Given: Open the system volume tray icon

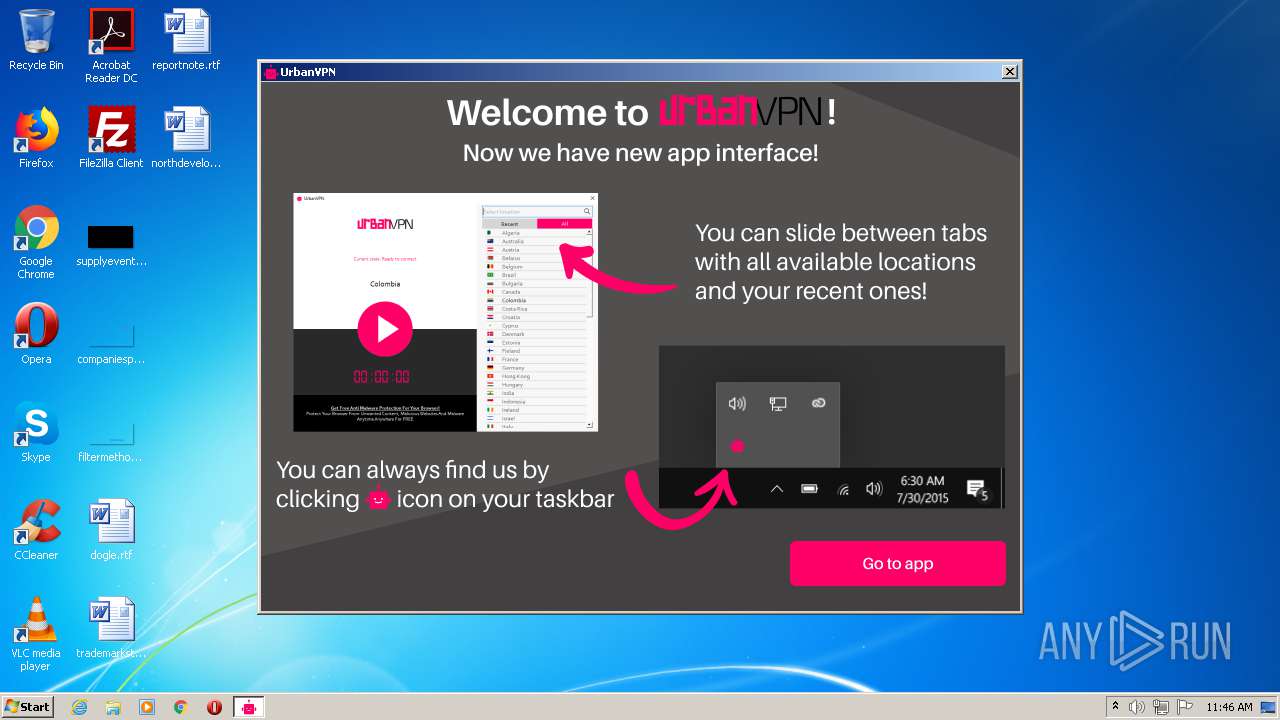Looking at the screenshot, I should point(1137,707).
